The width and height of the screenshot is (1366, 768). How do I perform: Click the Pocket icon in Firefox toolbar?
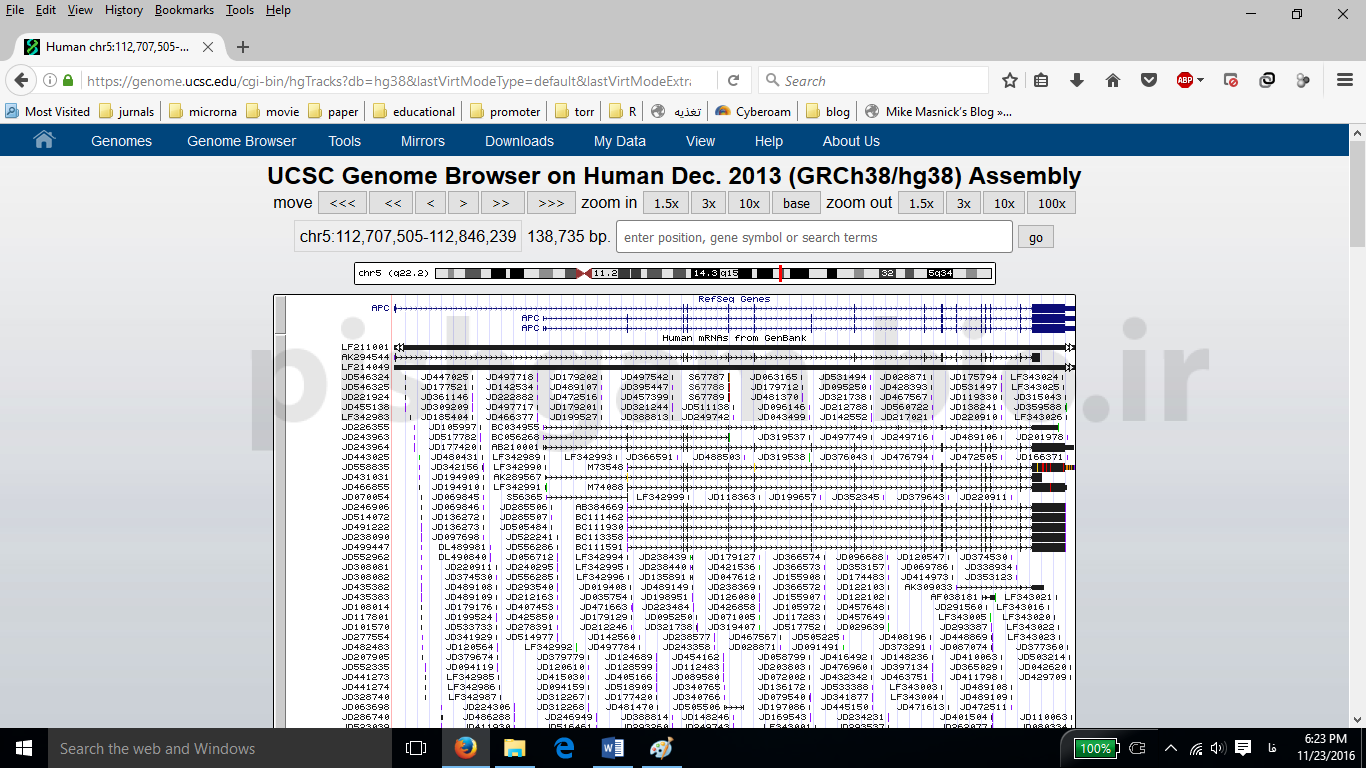pos(1149,80)
